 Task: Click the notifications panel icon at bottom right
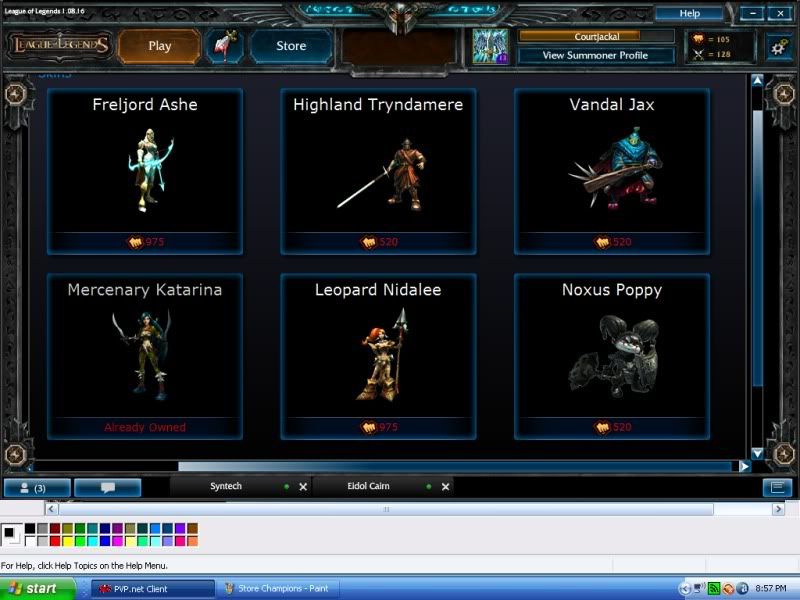776,488
